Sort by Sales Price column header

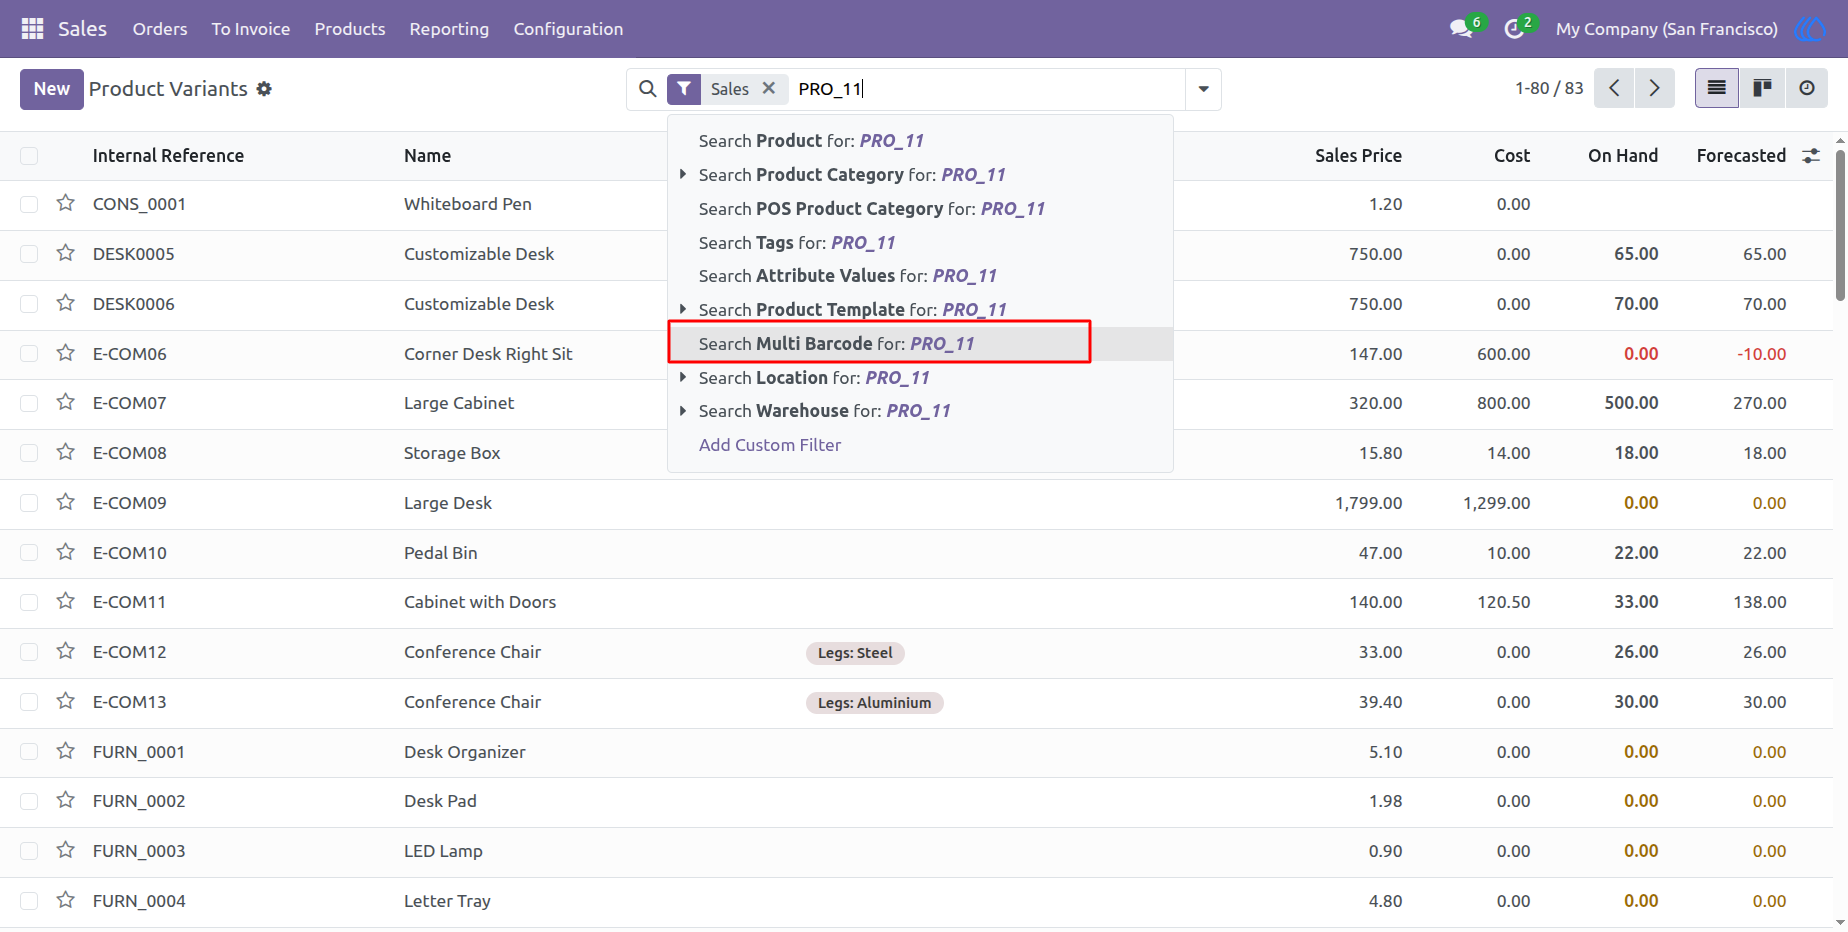pos(1358,156)
